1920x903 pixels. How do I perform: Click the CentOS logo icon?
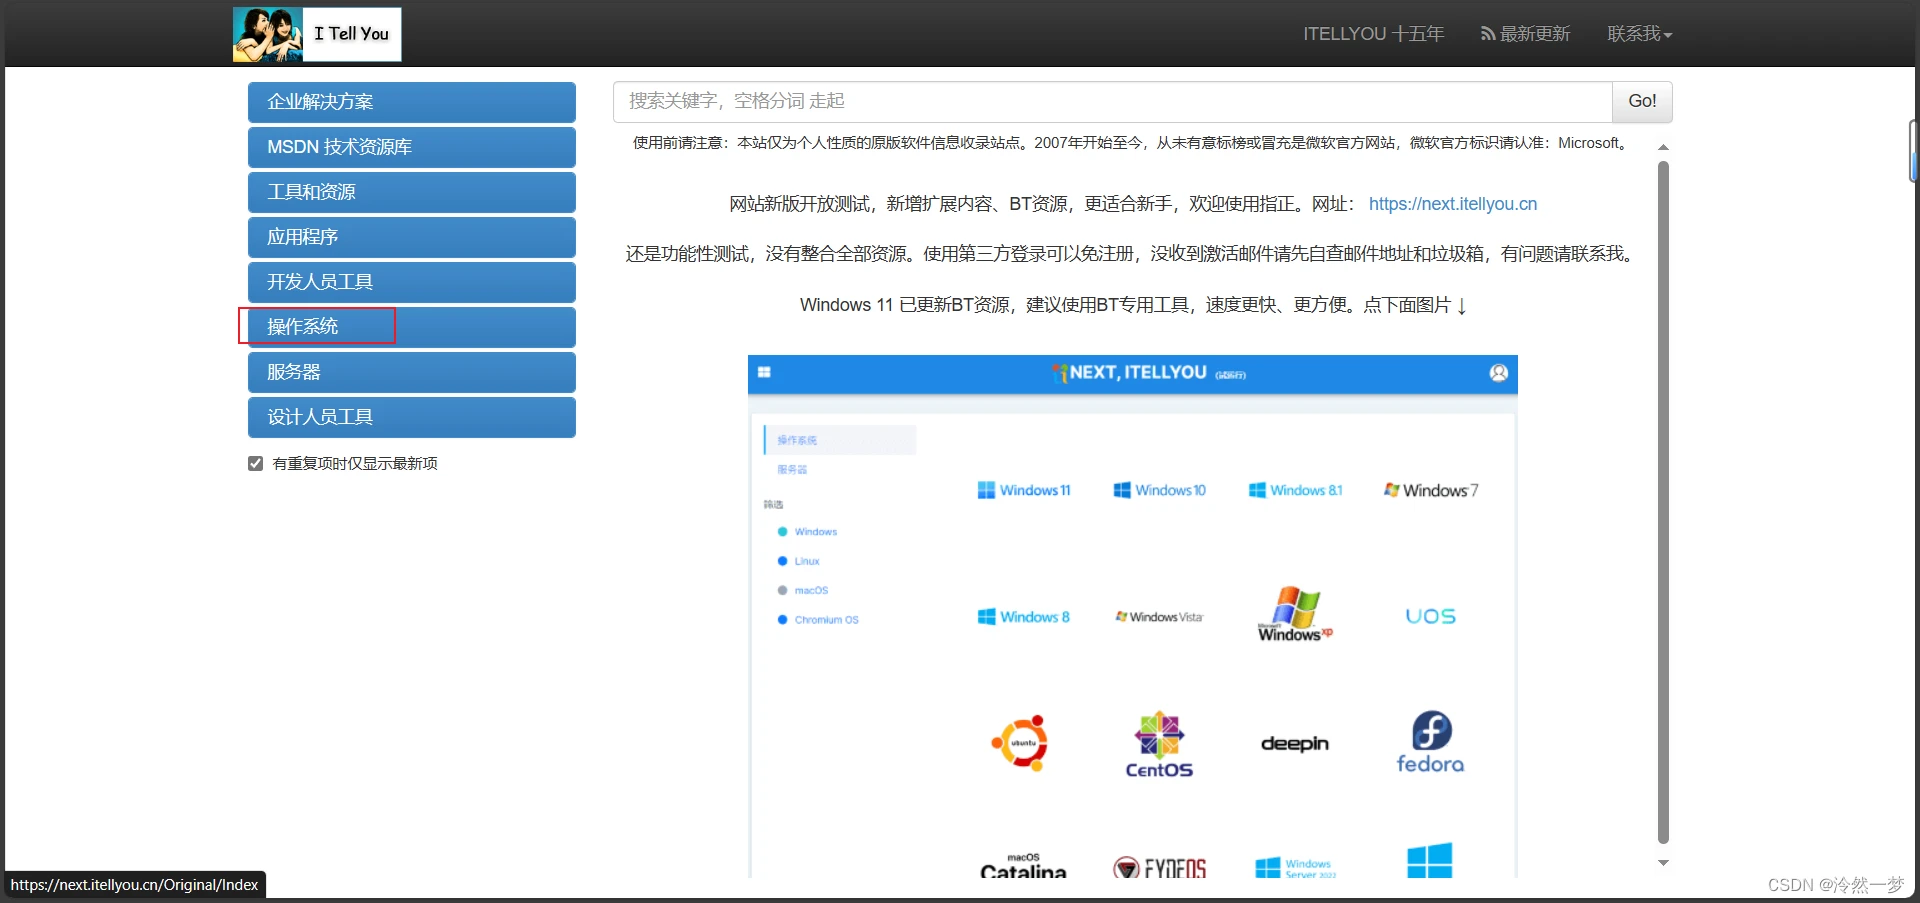click(x=1159, y=745)
